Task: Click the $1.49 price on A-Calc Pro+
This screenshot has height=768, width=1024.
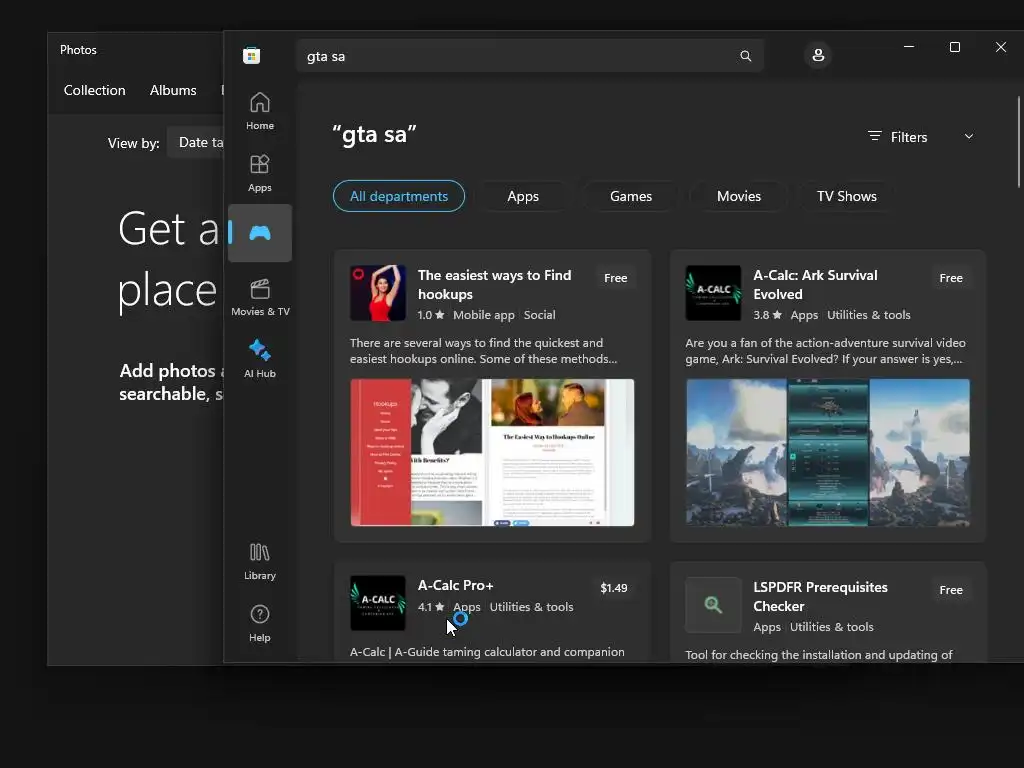Action: coord(614,588)
